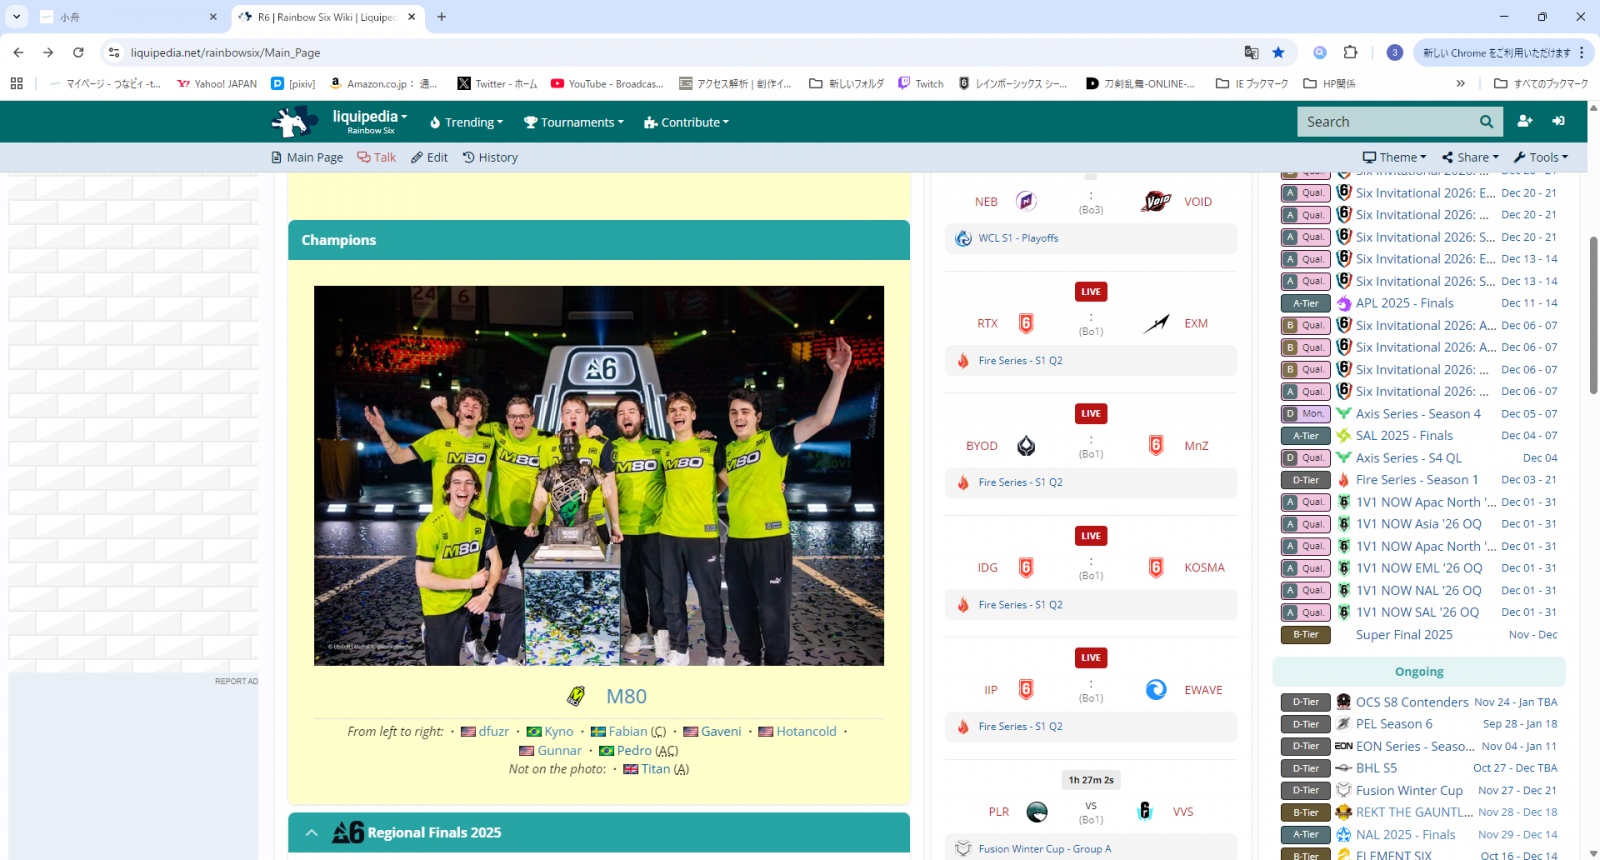Image resolution: width=1600 pixels, height=860 pixels.
Task: Click the Google Translate icon in address bar
Action: pos(1251,53)
